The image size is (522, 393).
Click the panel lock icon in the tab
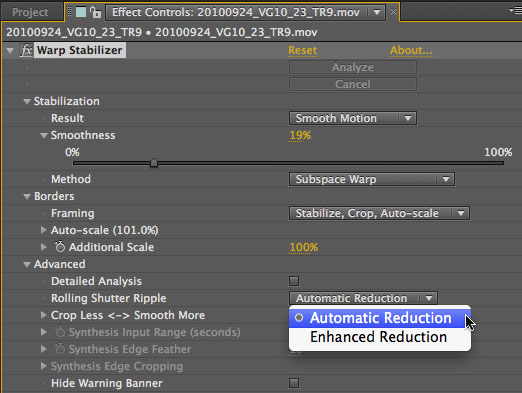(96, 12)
